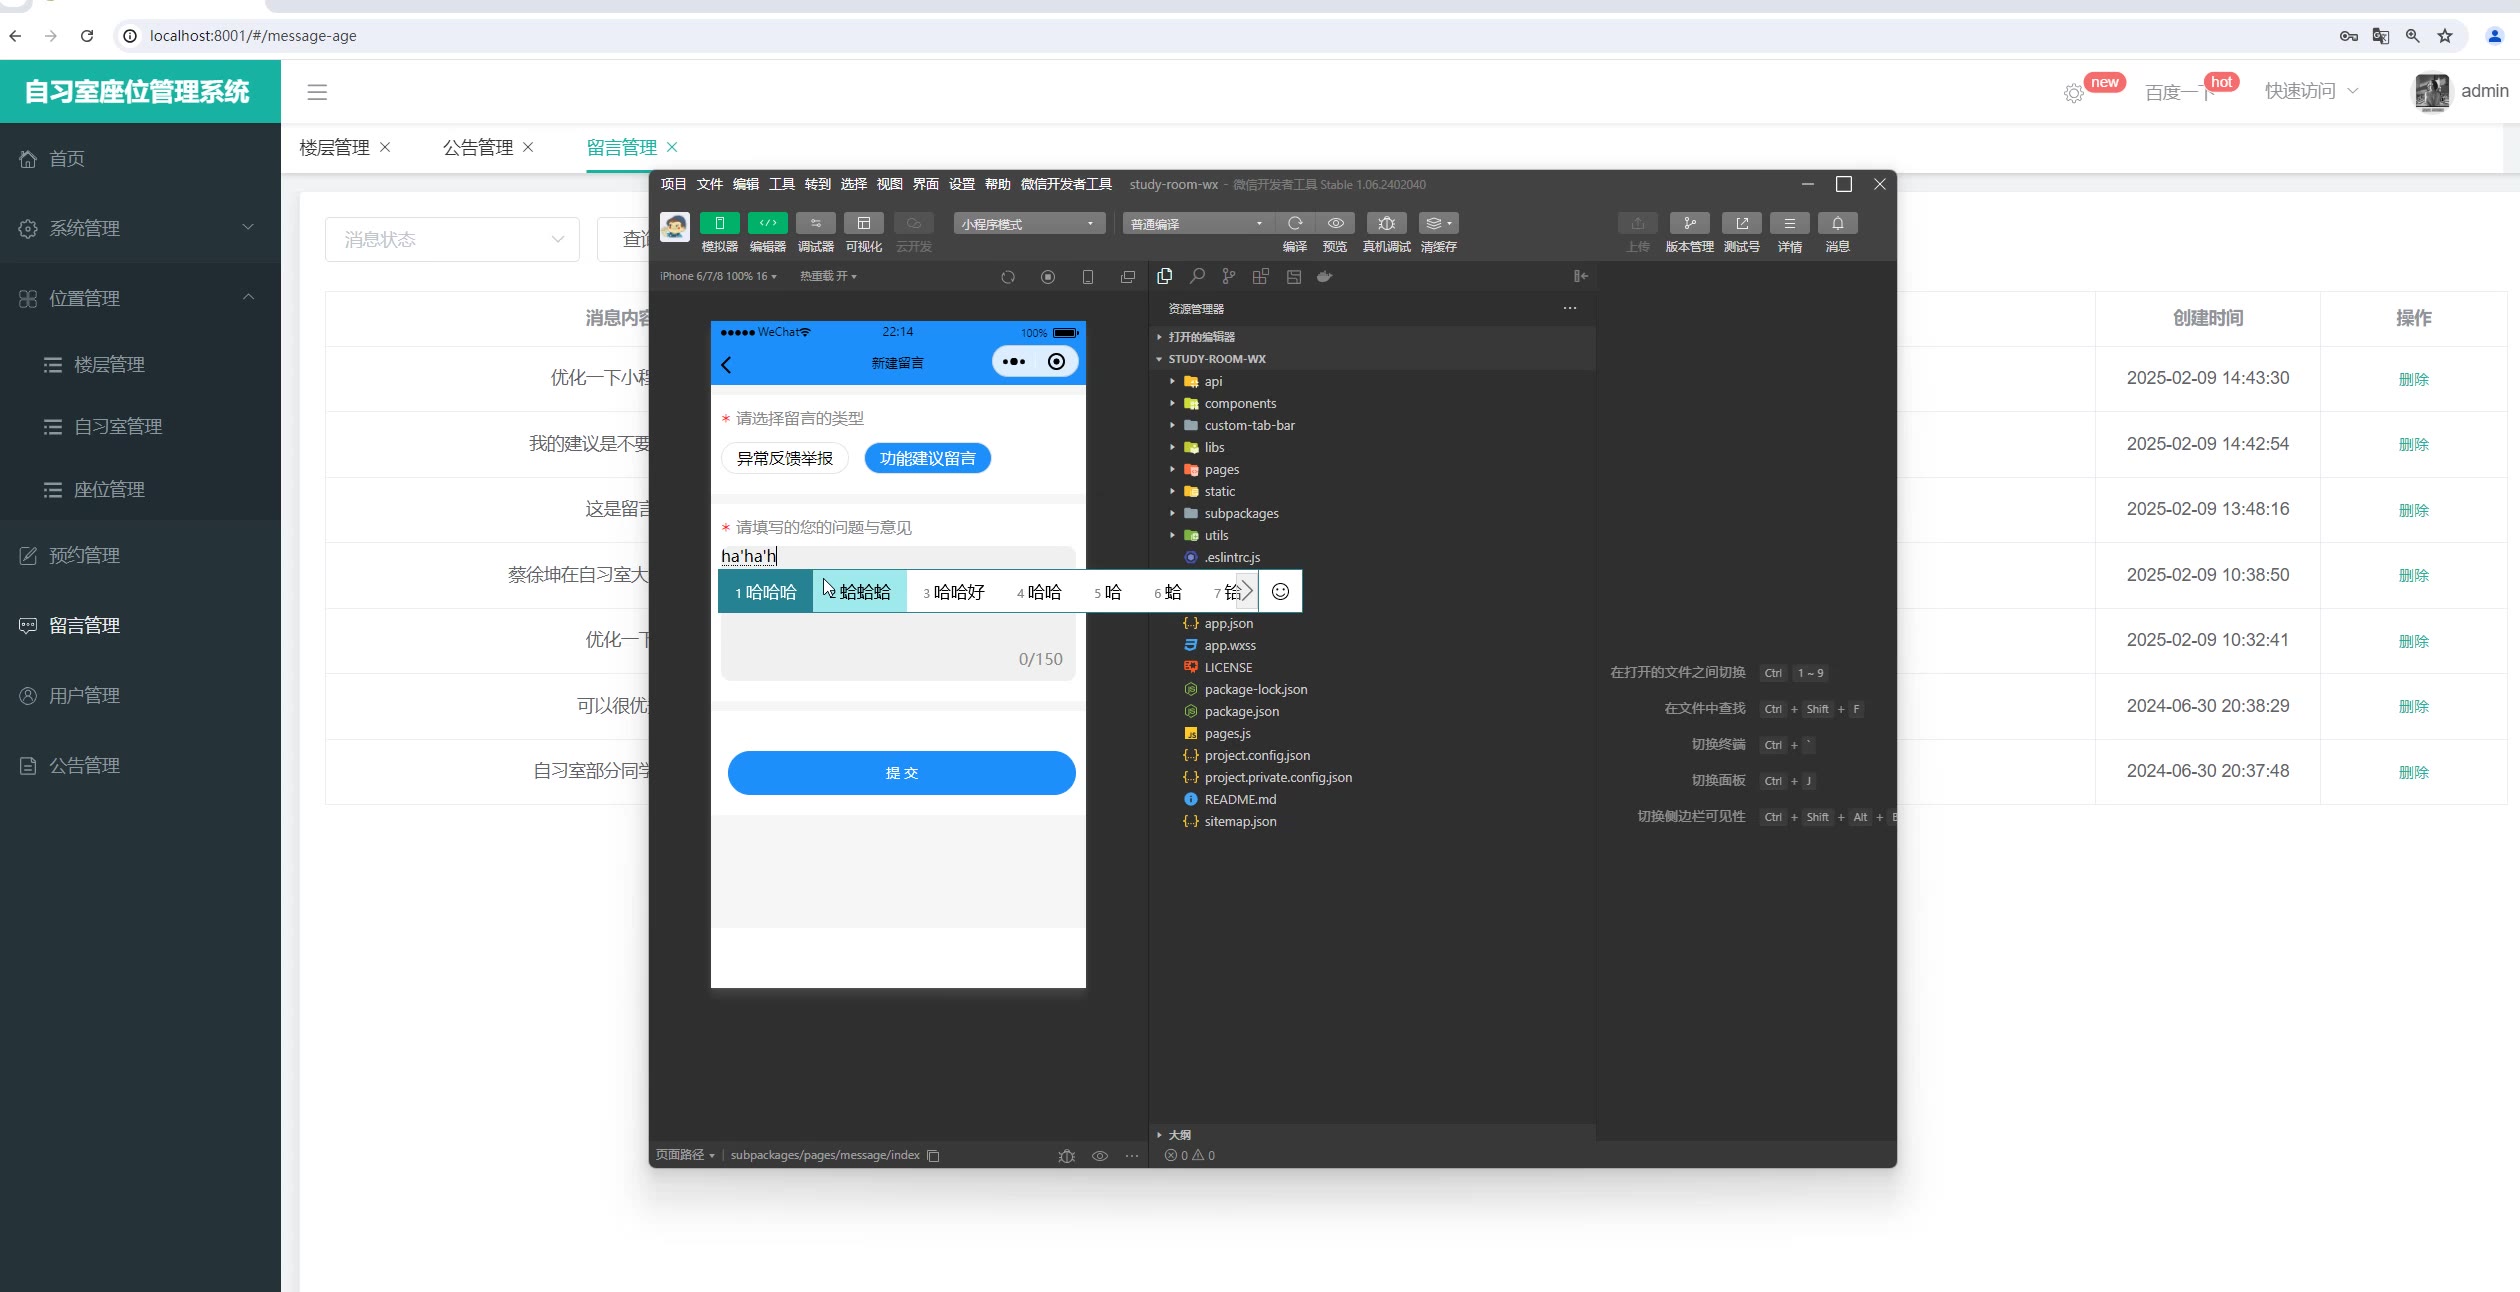Screen dimensions: 2520x1292
Task: Select 异常反馈举报 message type chip
Action: coord(785,458)
